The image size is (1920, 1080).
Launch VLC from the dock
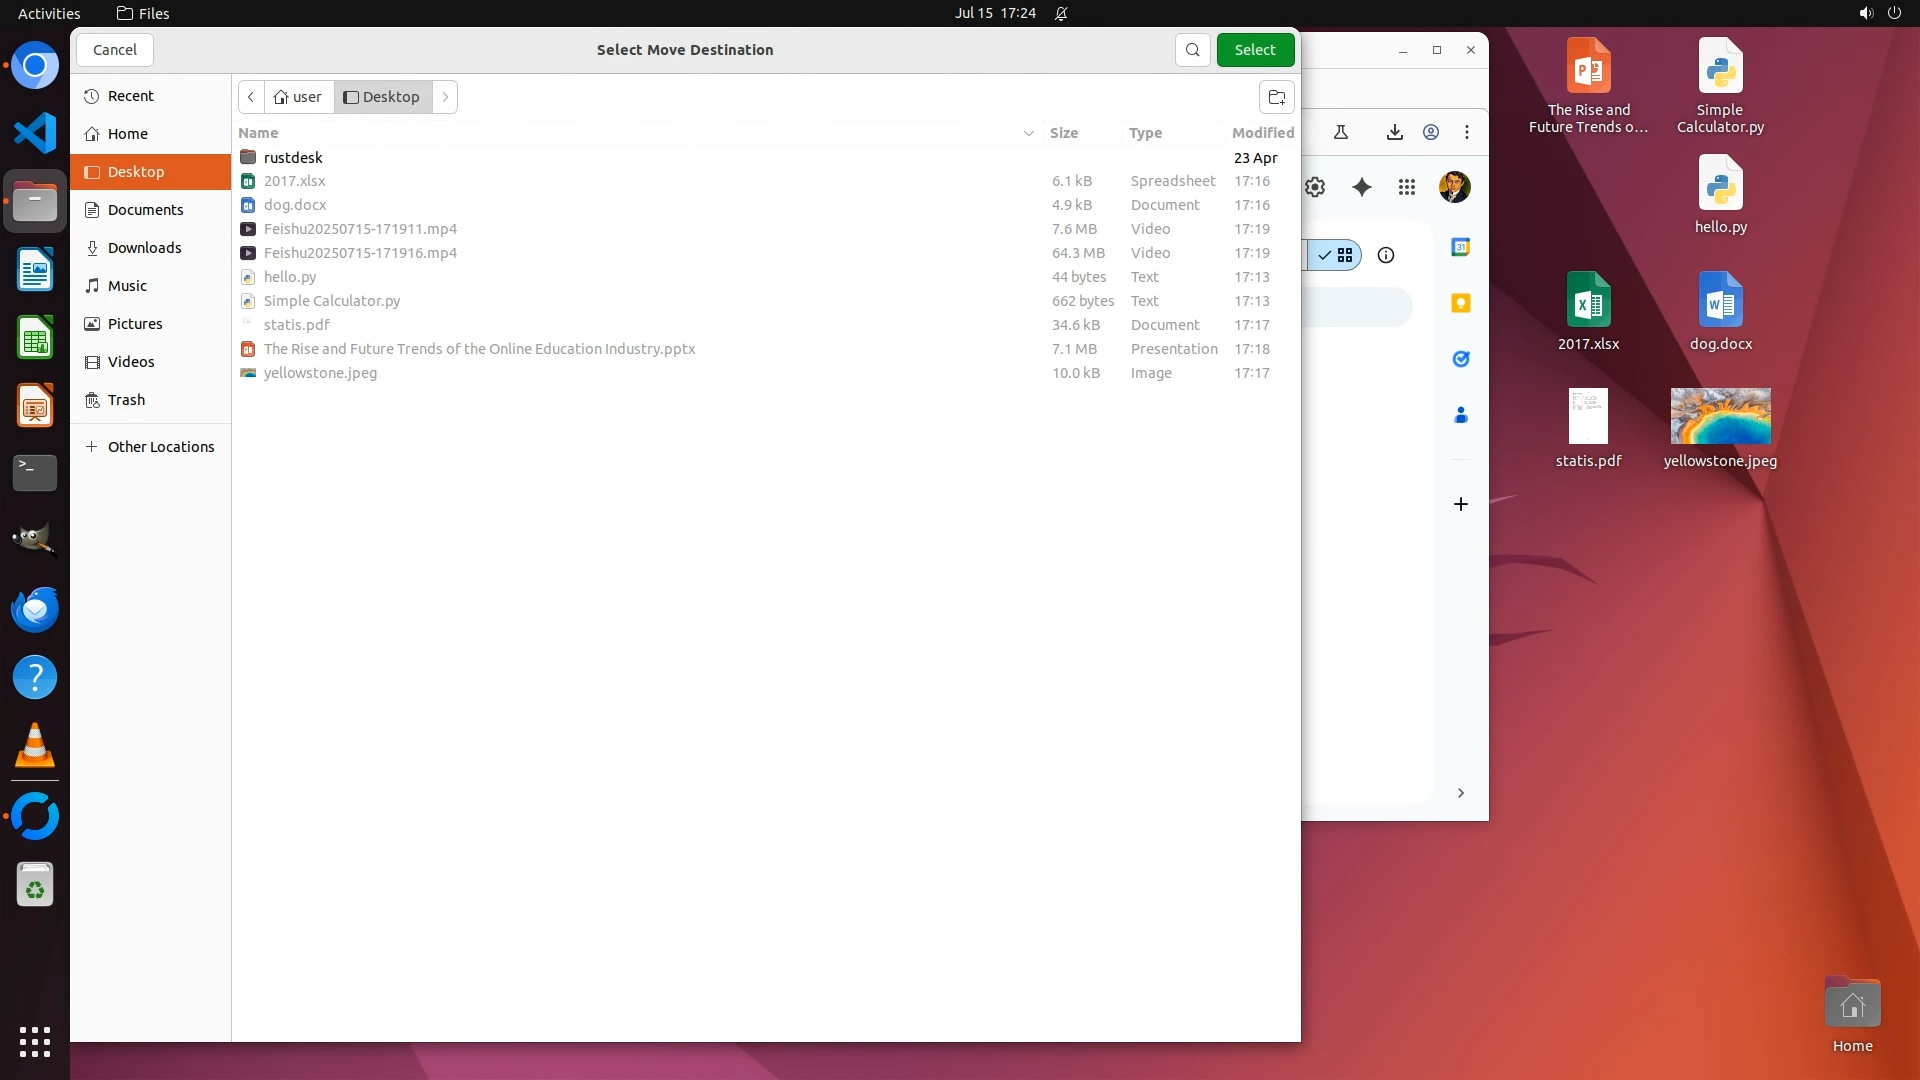point(35,746)
